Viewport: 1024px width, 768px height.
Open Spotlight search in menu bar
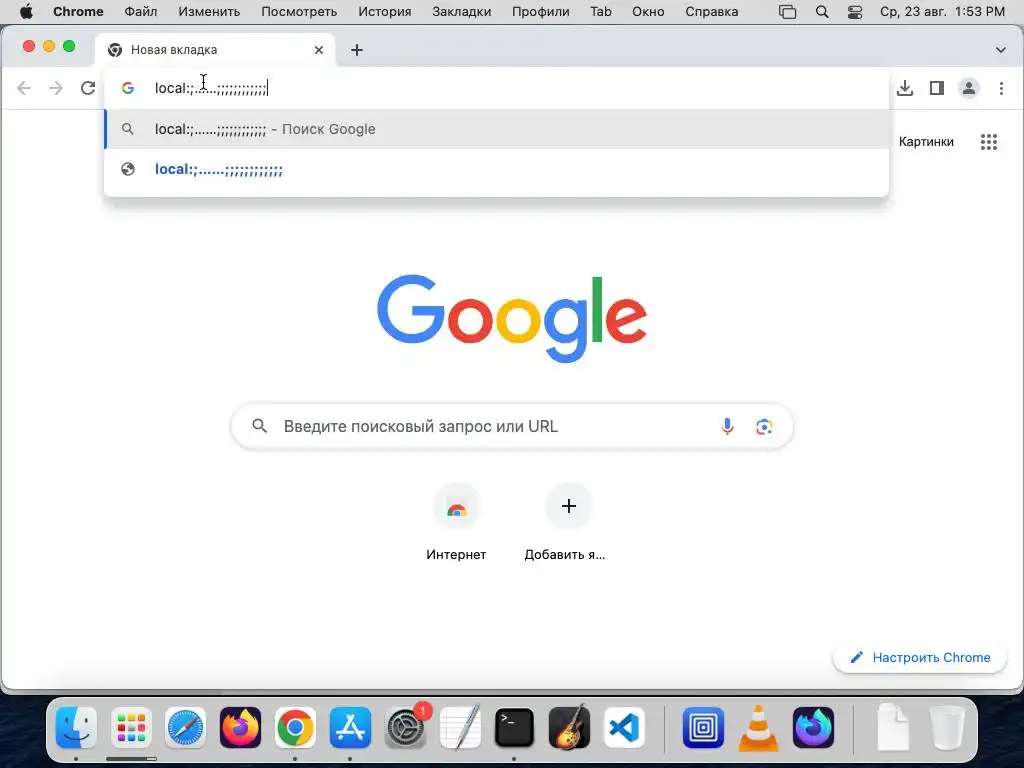pyautogui.click(x=822, y=12)
